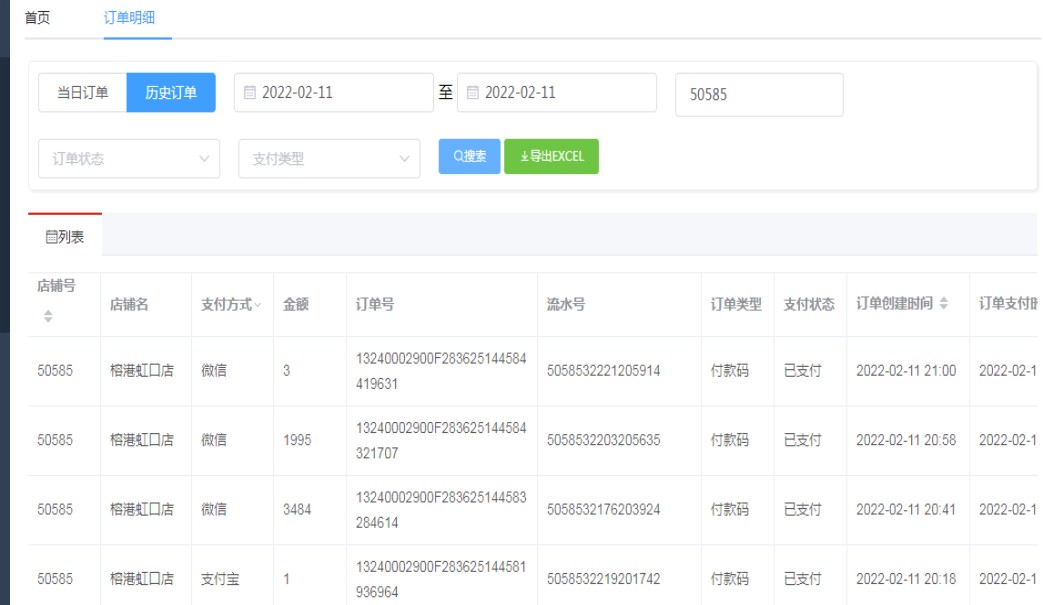Viewport: 1043px width, 605px height.
Task: Click the 支付宝 payment method cell
Action: pos(219,579)
